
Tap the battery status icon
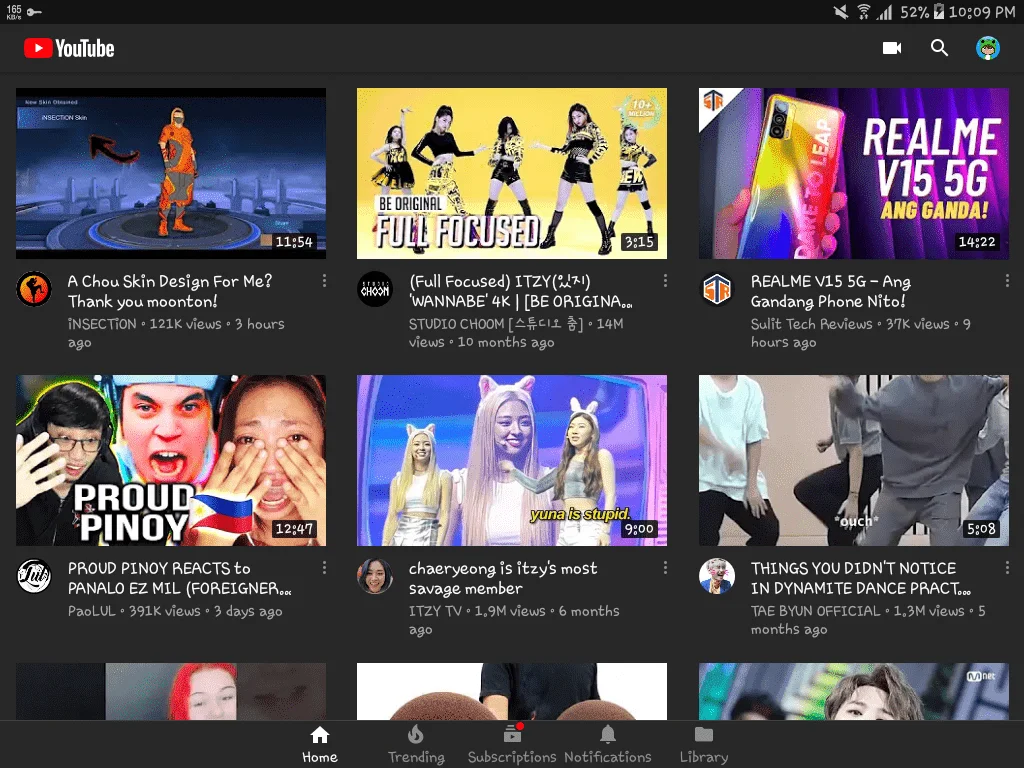938,11
